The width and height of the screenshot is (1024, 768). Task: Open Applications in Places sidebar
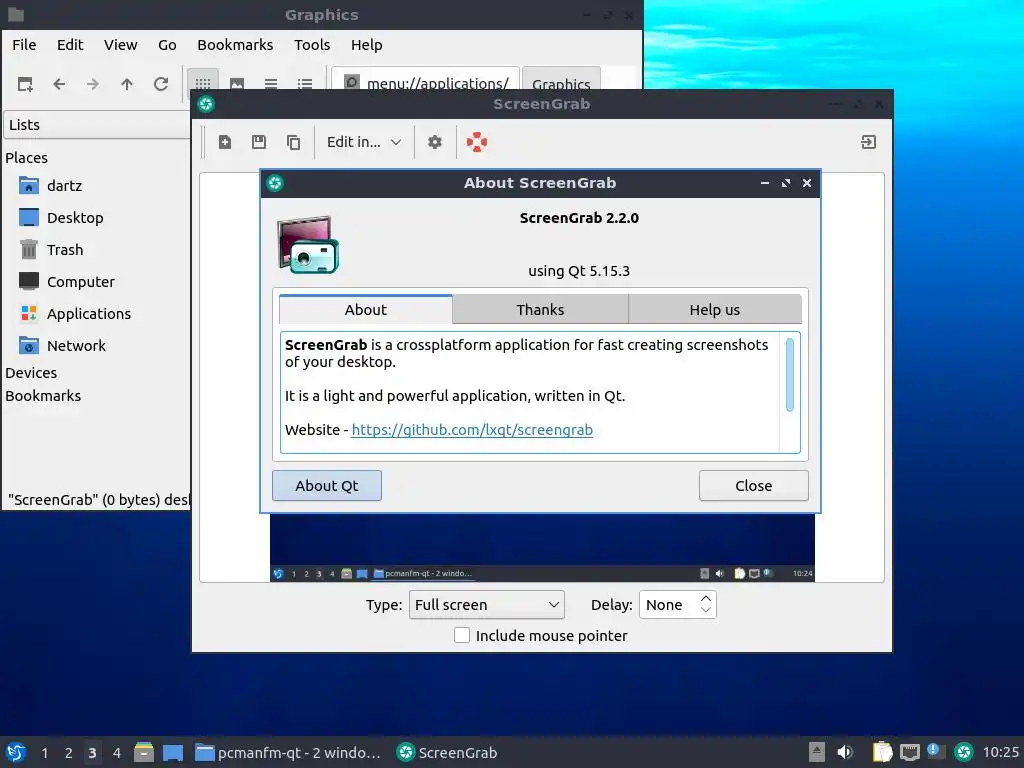[74, 313]
